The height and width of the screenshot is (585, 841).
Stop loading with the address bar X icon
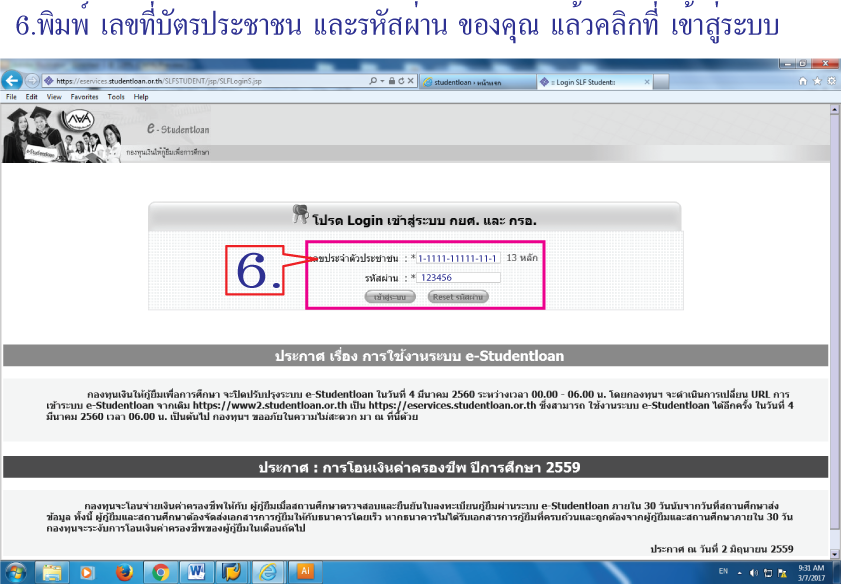pos(410,81)
